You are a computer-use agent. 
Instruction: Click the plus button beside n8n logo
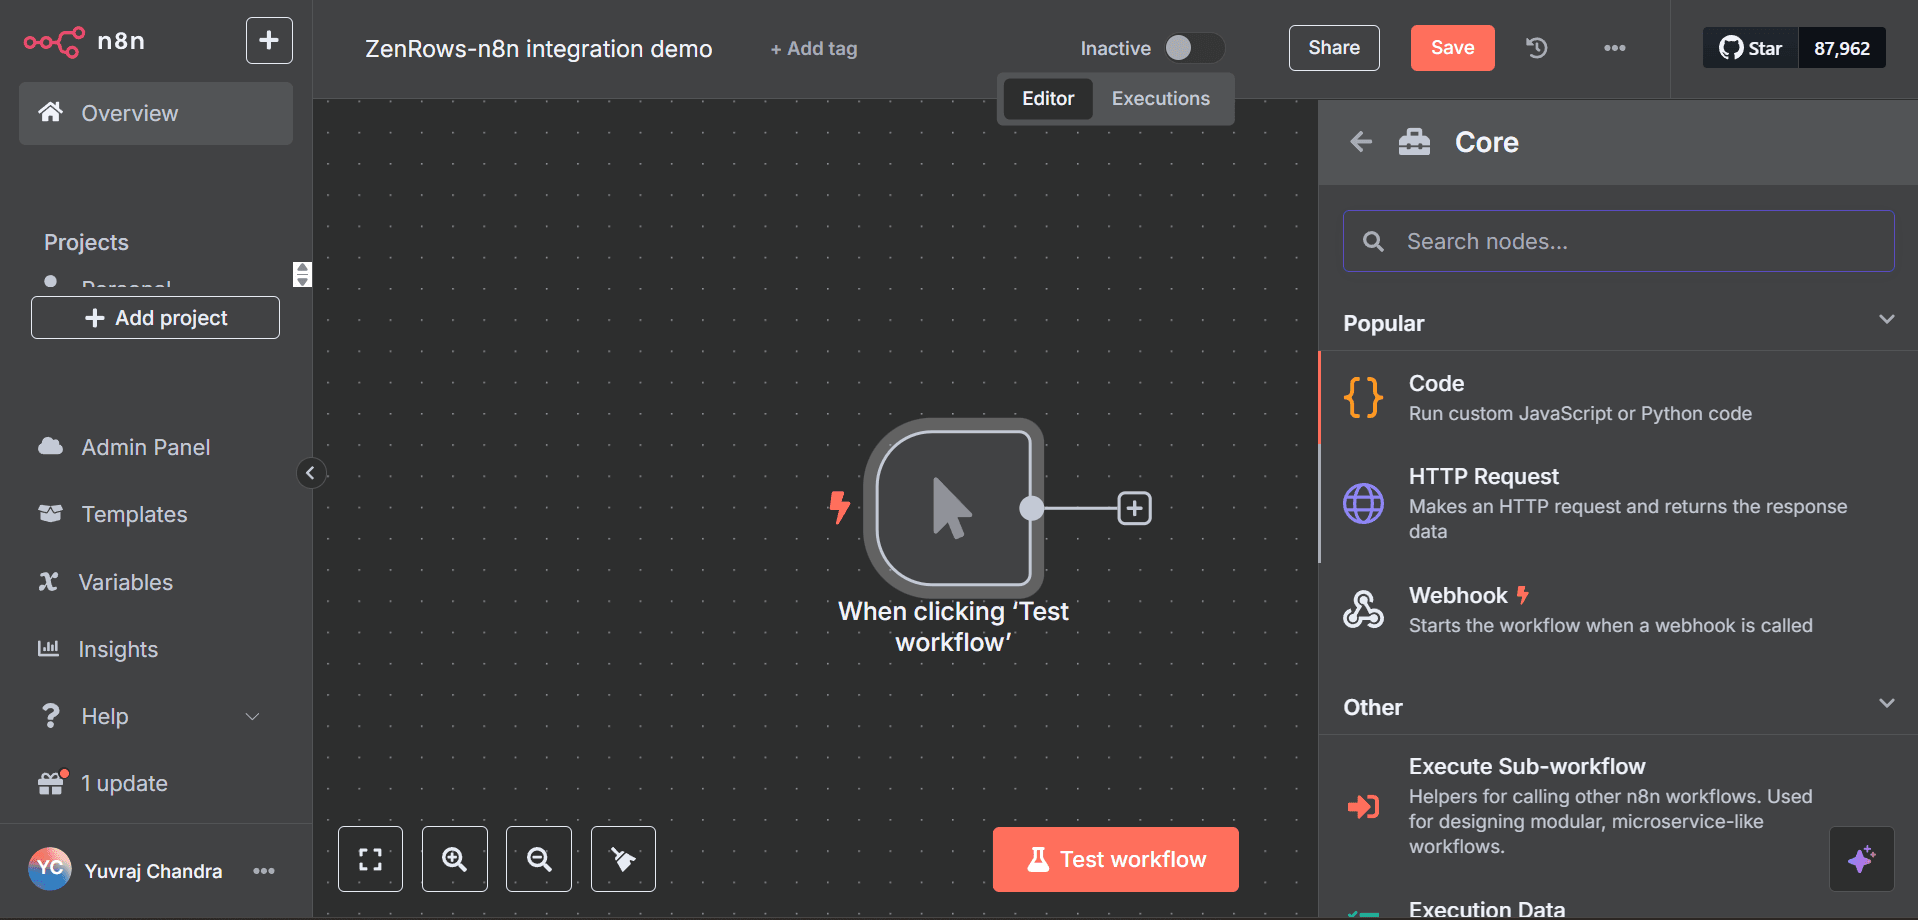point(269,40)
